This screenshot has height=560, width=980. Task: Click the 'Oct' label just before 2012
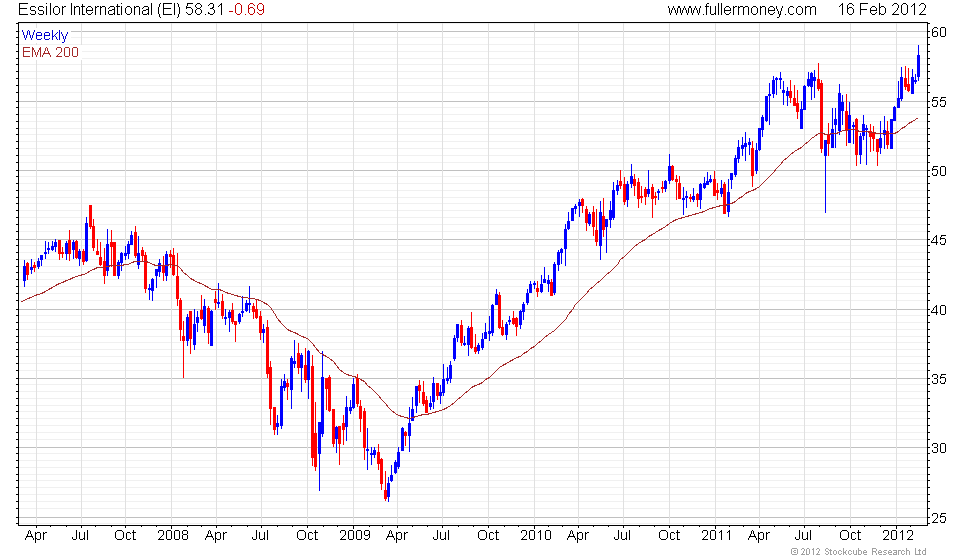point(850,536)
